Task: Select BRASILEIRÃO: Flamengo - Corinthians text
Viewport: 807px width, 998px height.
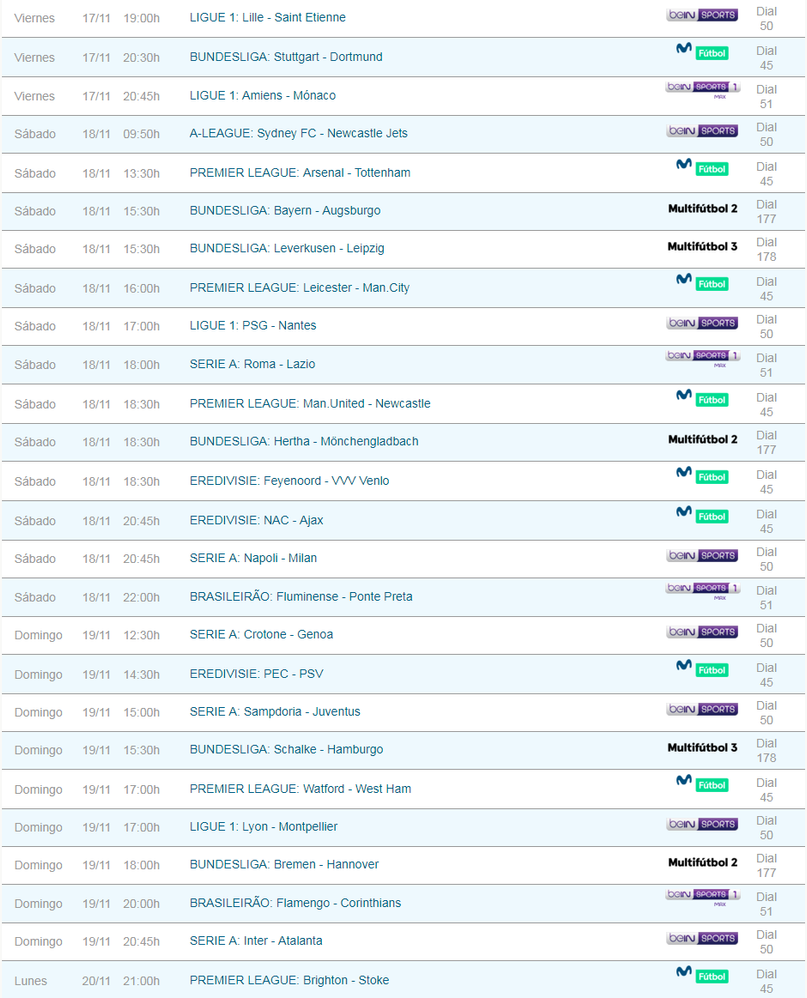Action: 295,903
